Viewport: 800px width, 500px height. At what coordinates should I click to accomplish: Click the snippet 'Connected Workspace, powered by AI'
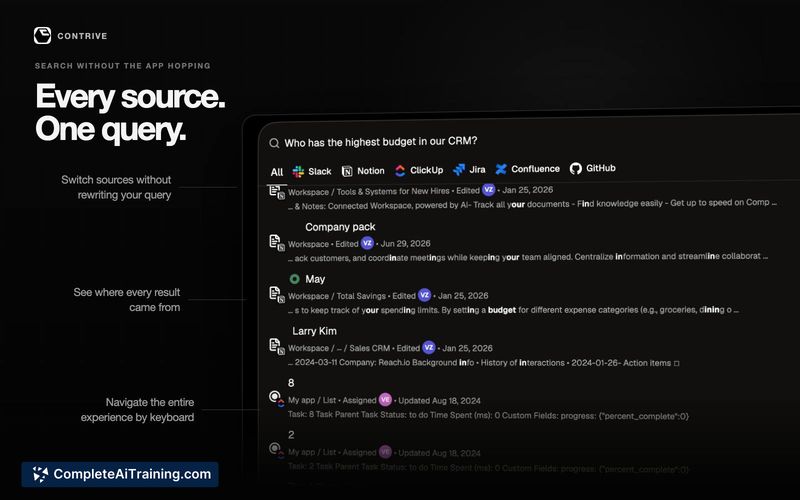532,204
